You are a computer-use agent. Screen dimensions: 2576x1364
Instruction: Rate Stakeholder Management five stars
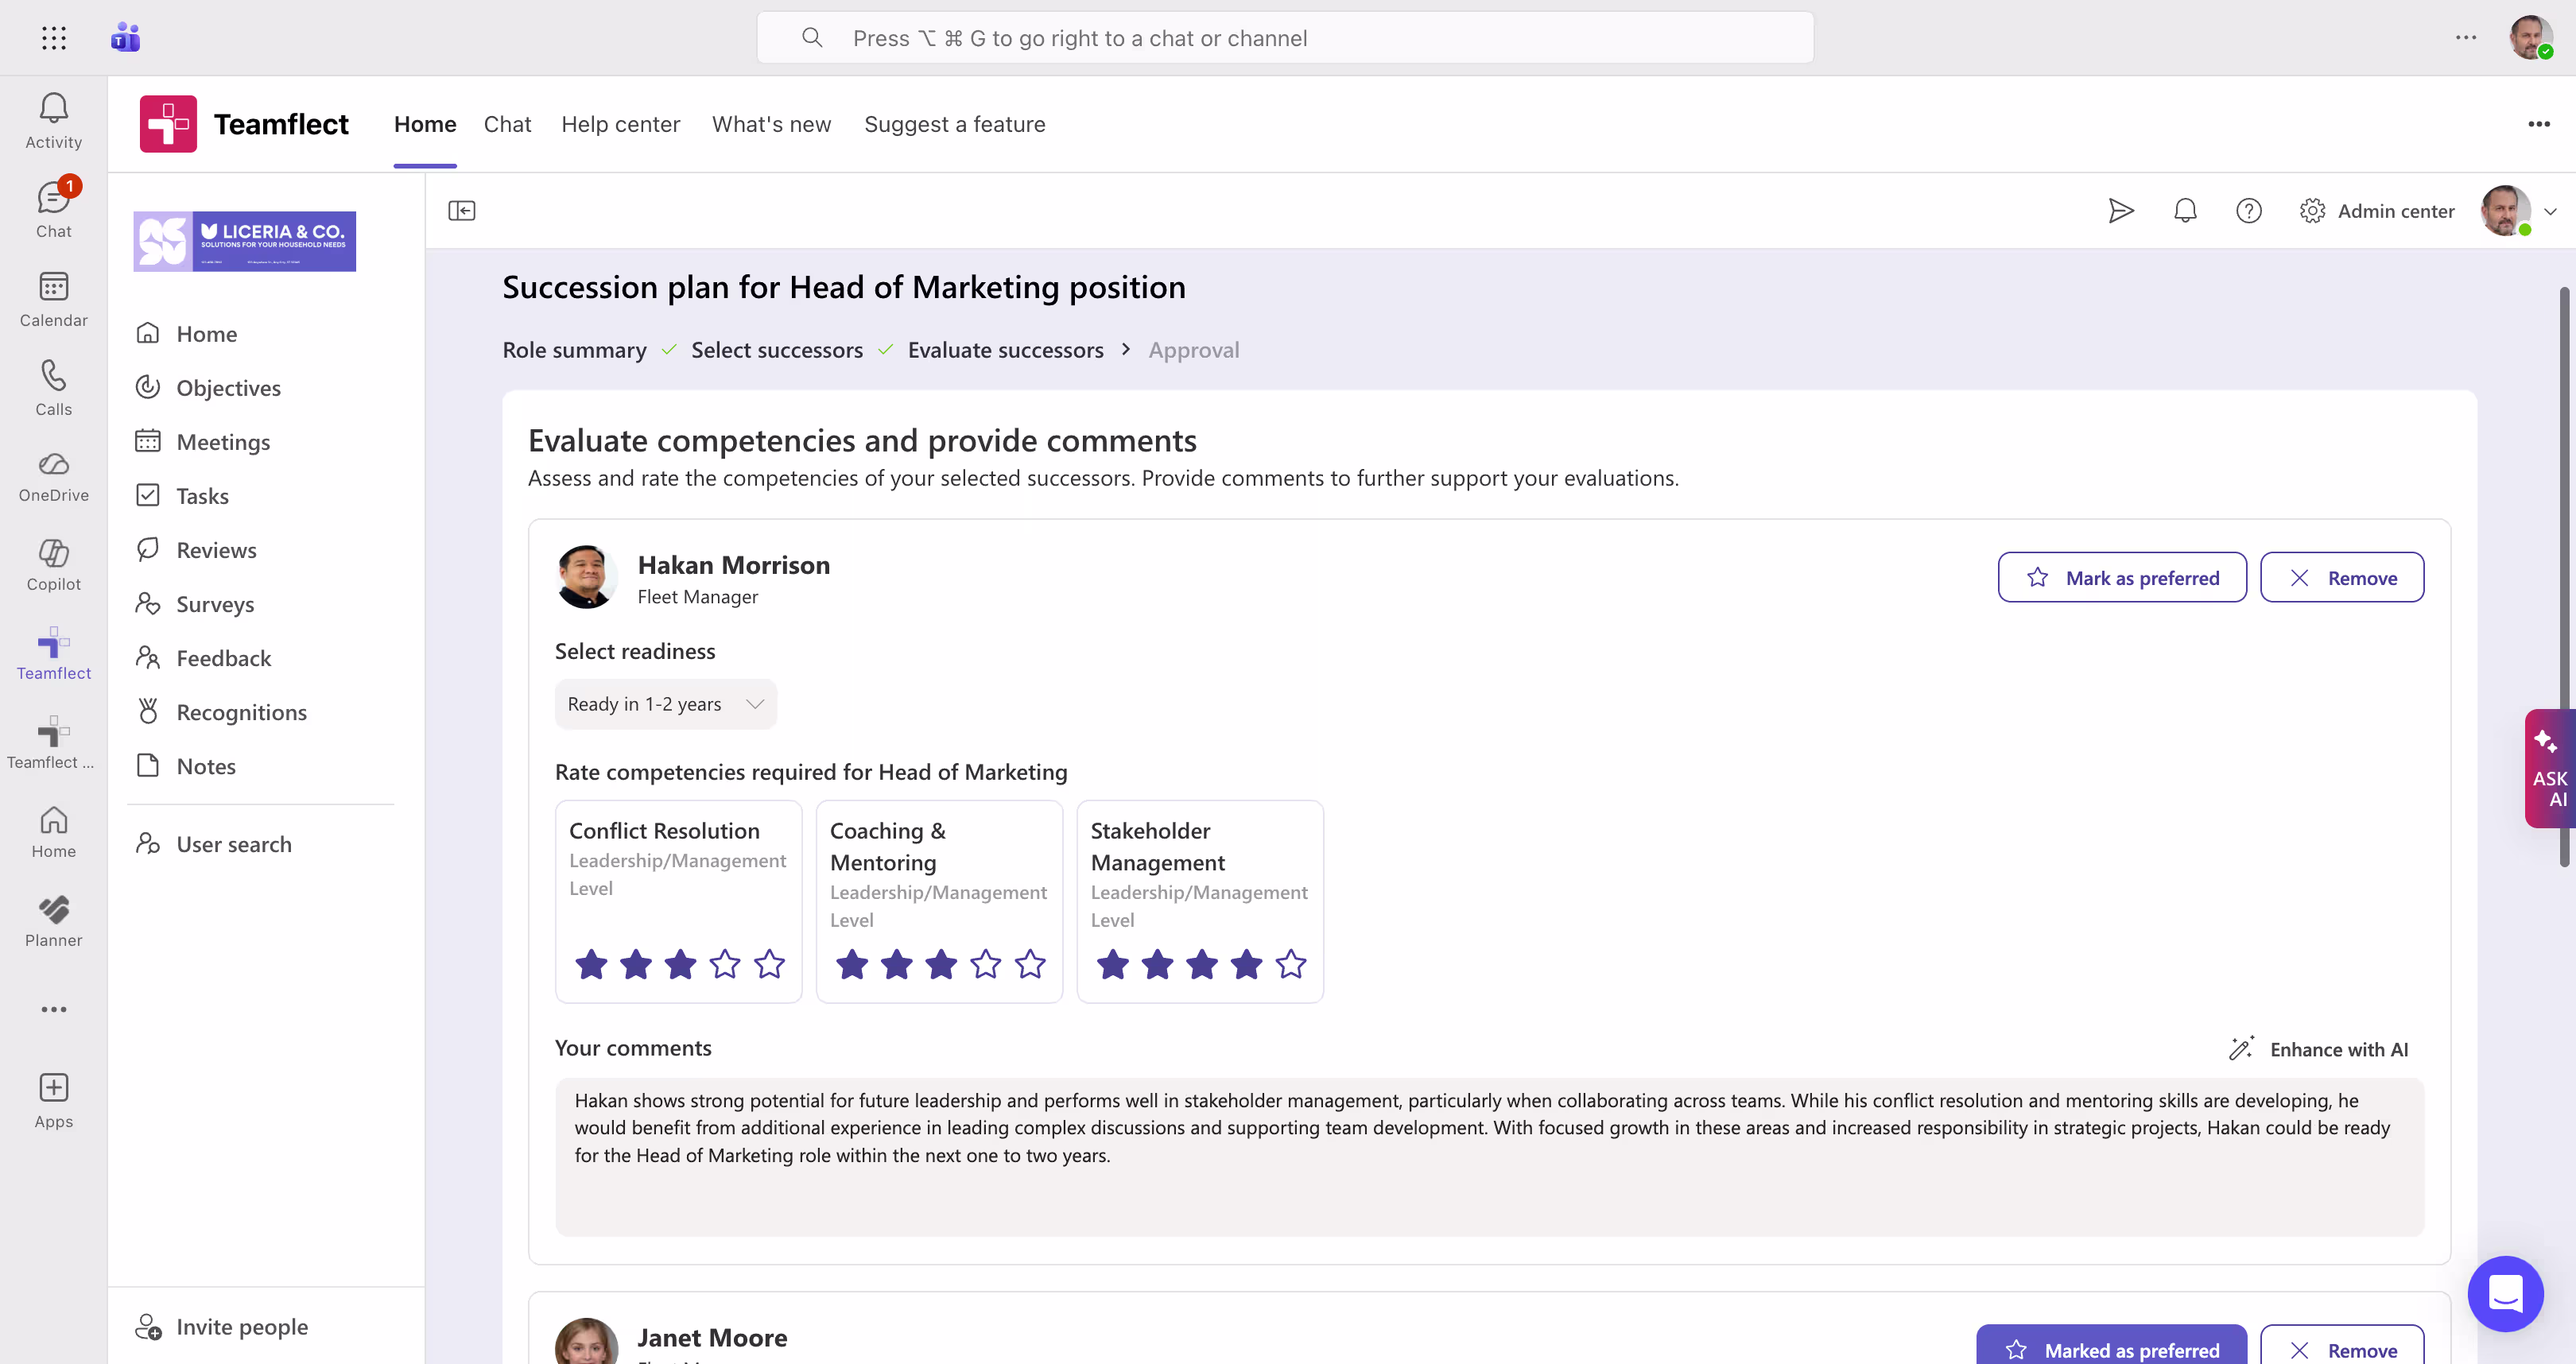coord(1291,964)
